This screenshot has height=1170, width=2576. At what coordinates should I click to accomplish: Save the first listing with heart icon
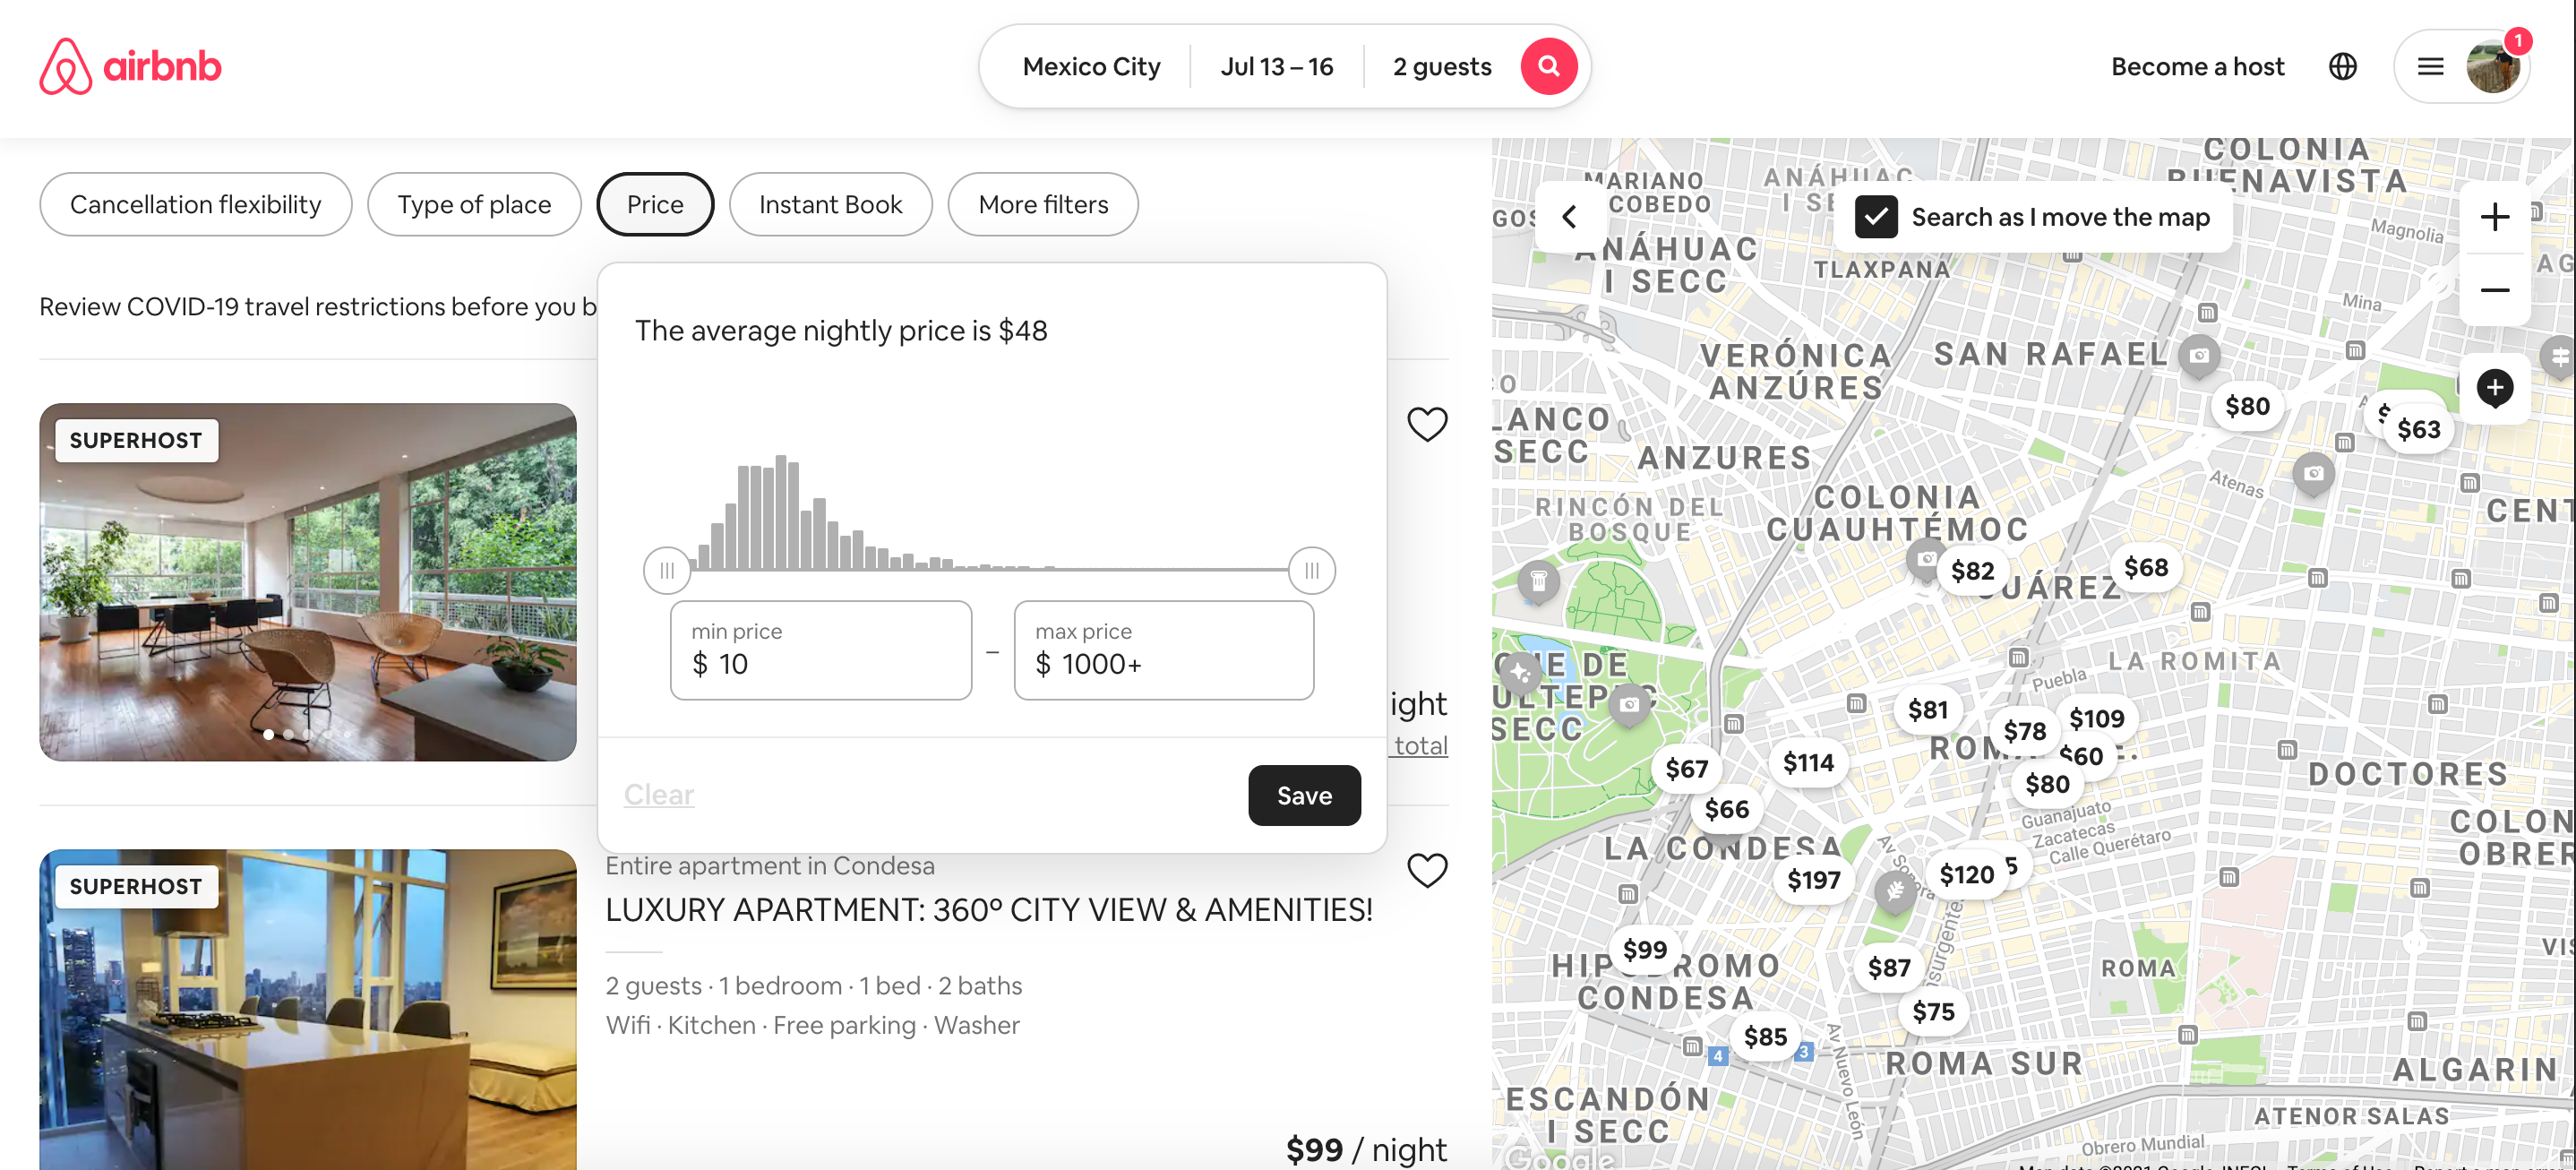pos(1426,424)
